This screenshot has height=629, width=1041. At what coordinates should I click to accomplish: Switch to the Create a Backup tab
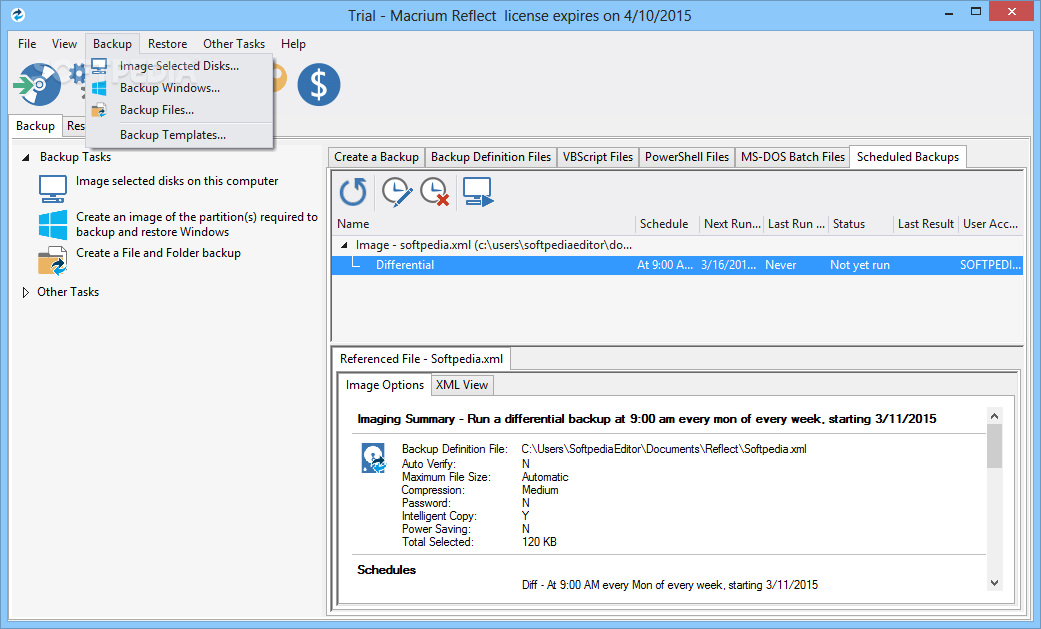click(x=376, y=157)
